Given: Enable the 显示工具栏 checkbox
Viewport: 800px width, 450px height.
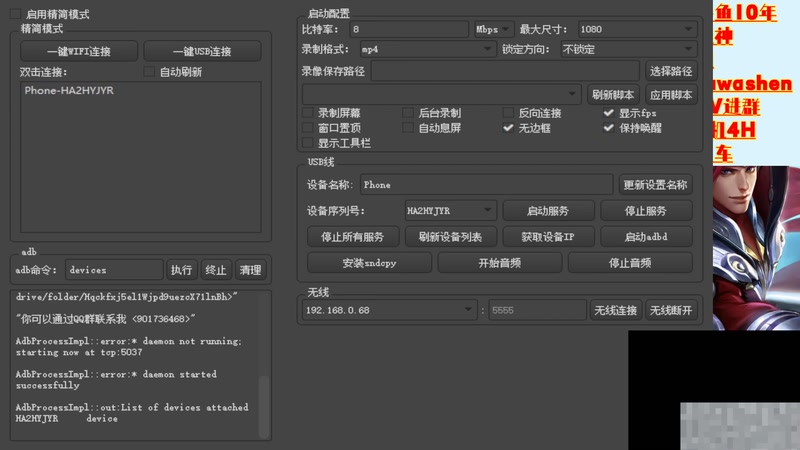Looking at the screenshot, I should click(308, 143).
